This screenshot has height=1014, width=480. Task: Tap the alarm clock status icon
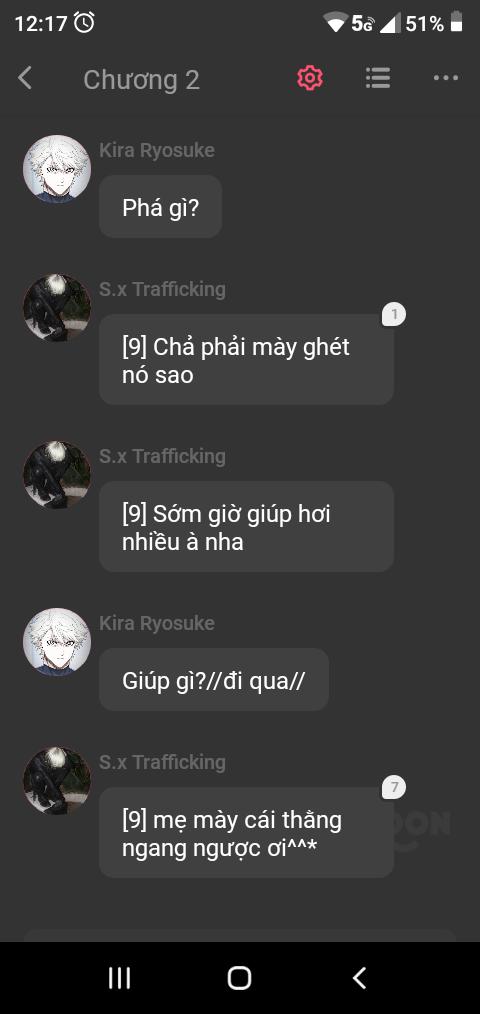(84, 23)
